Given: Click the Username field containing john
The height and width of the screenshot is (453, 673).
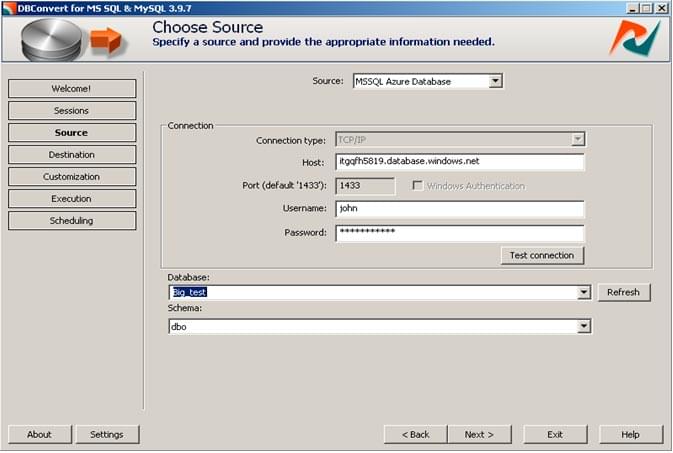Looking at the screenshot, I should pos(459,209).
